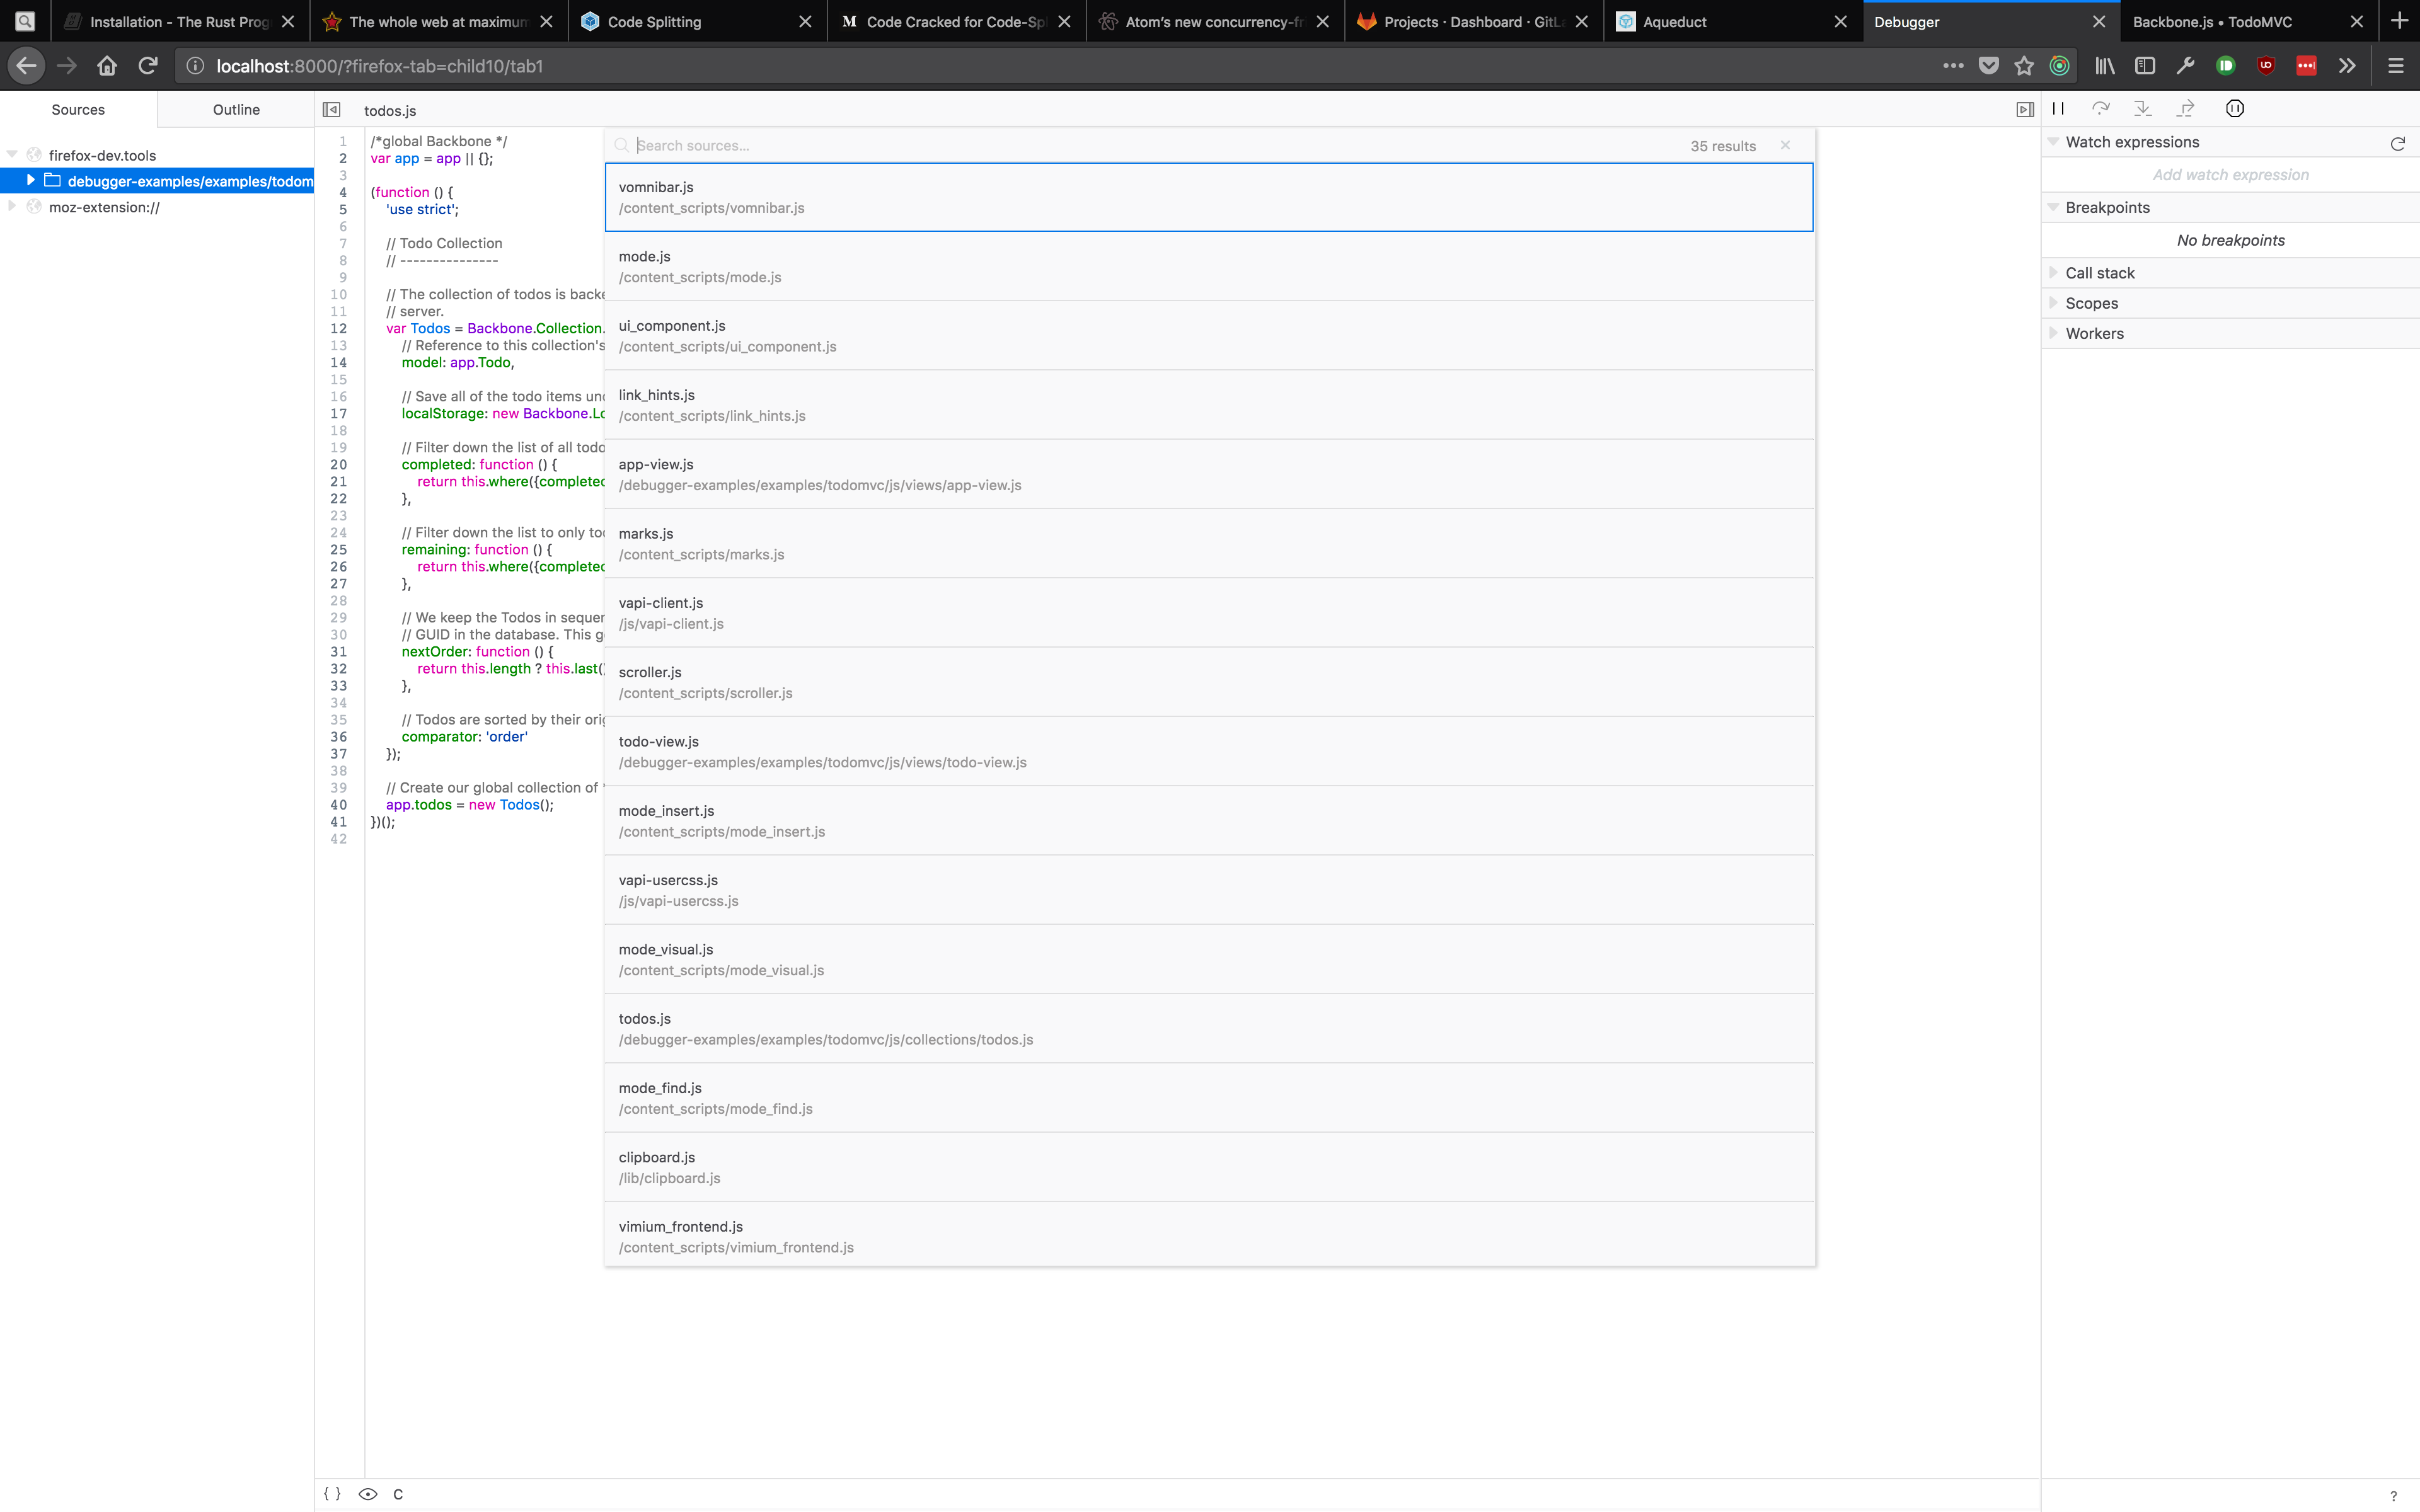Close the source search results panel
Viewport: 2420px width, 1512px height.
(x=1785, y=145)
